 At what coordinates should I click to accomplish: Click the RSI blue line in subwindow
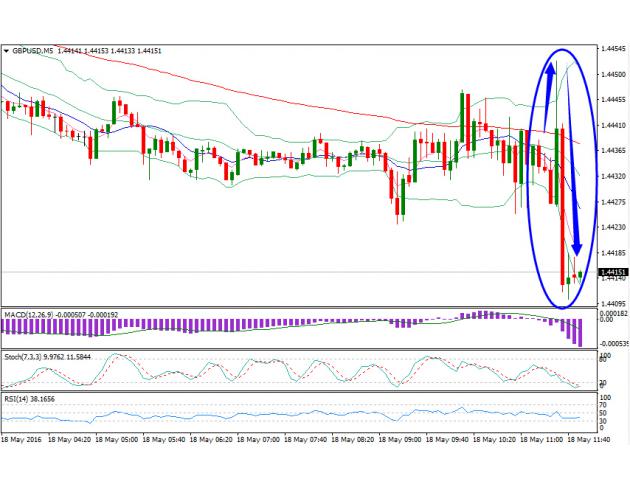point(300,412)
